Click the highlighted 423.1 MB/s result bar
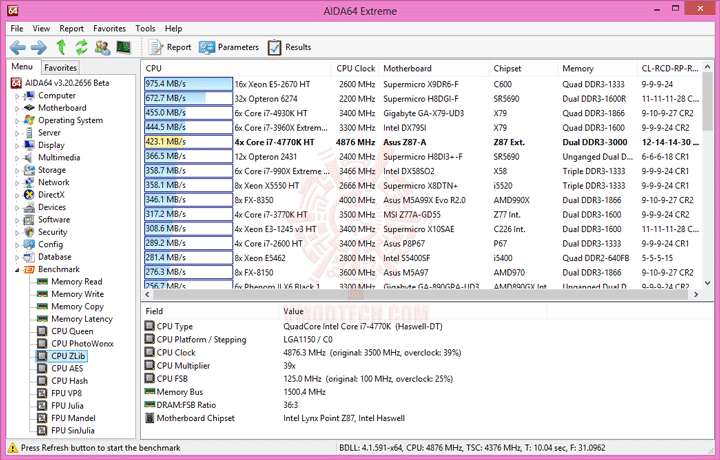720x460 pixels. (188, 142)
